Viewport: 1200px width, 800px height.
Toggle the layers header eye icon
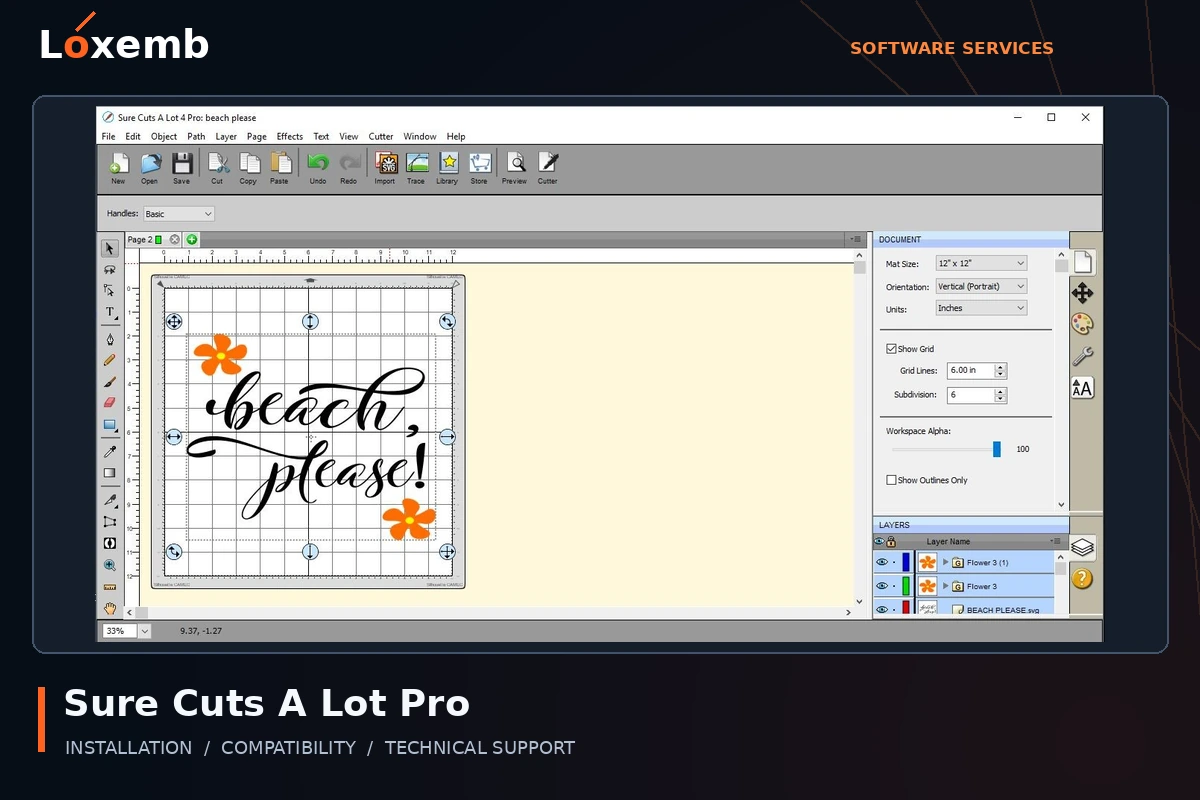click(879, 541)
